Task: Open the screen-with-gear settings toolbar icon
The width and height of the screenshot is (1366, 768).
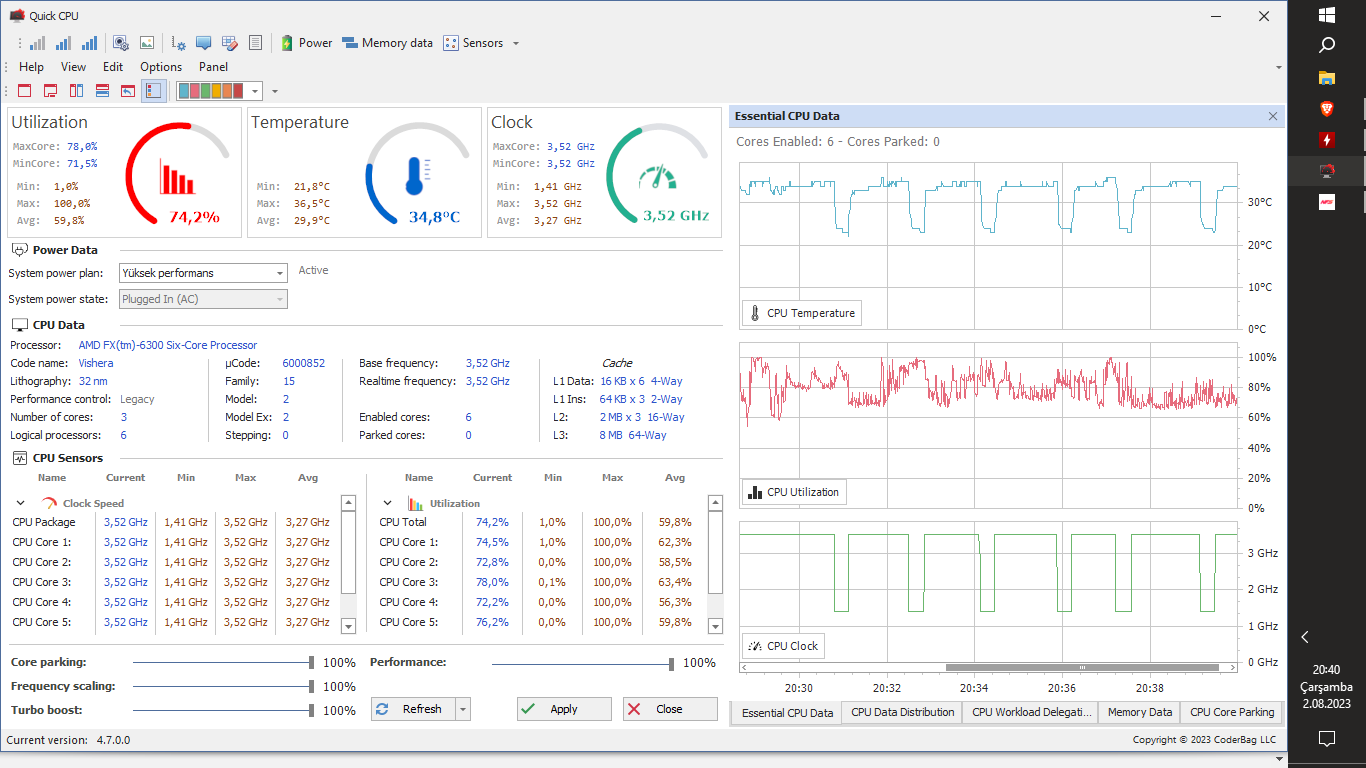Action: pyautogui.click(x=120, y=43)
